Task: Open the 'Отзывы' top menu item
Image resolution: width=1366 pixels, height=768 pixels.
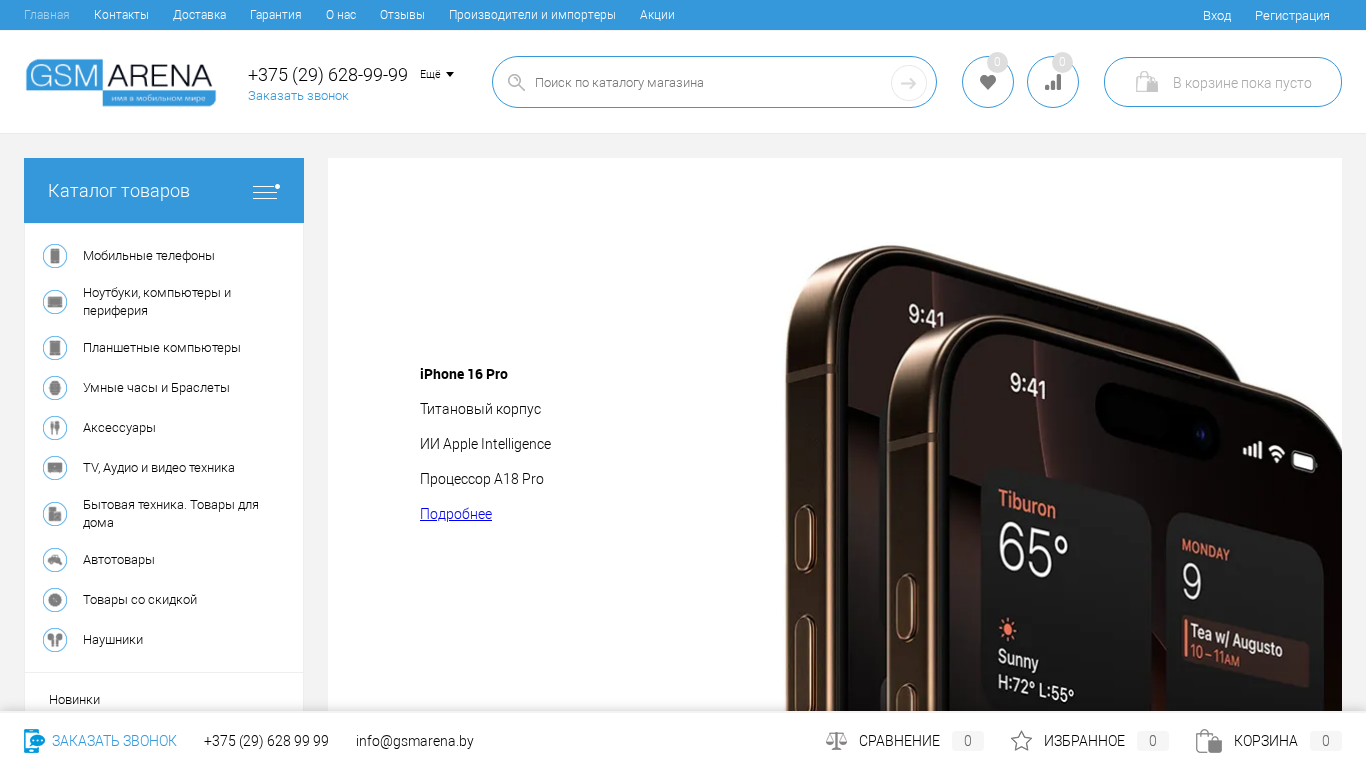Action: click(402, 15)
